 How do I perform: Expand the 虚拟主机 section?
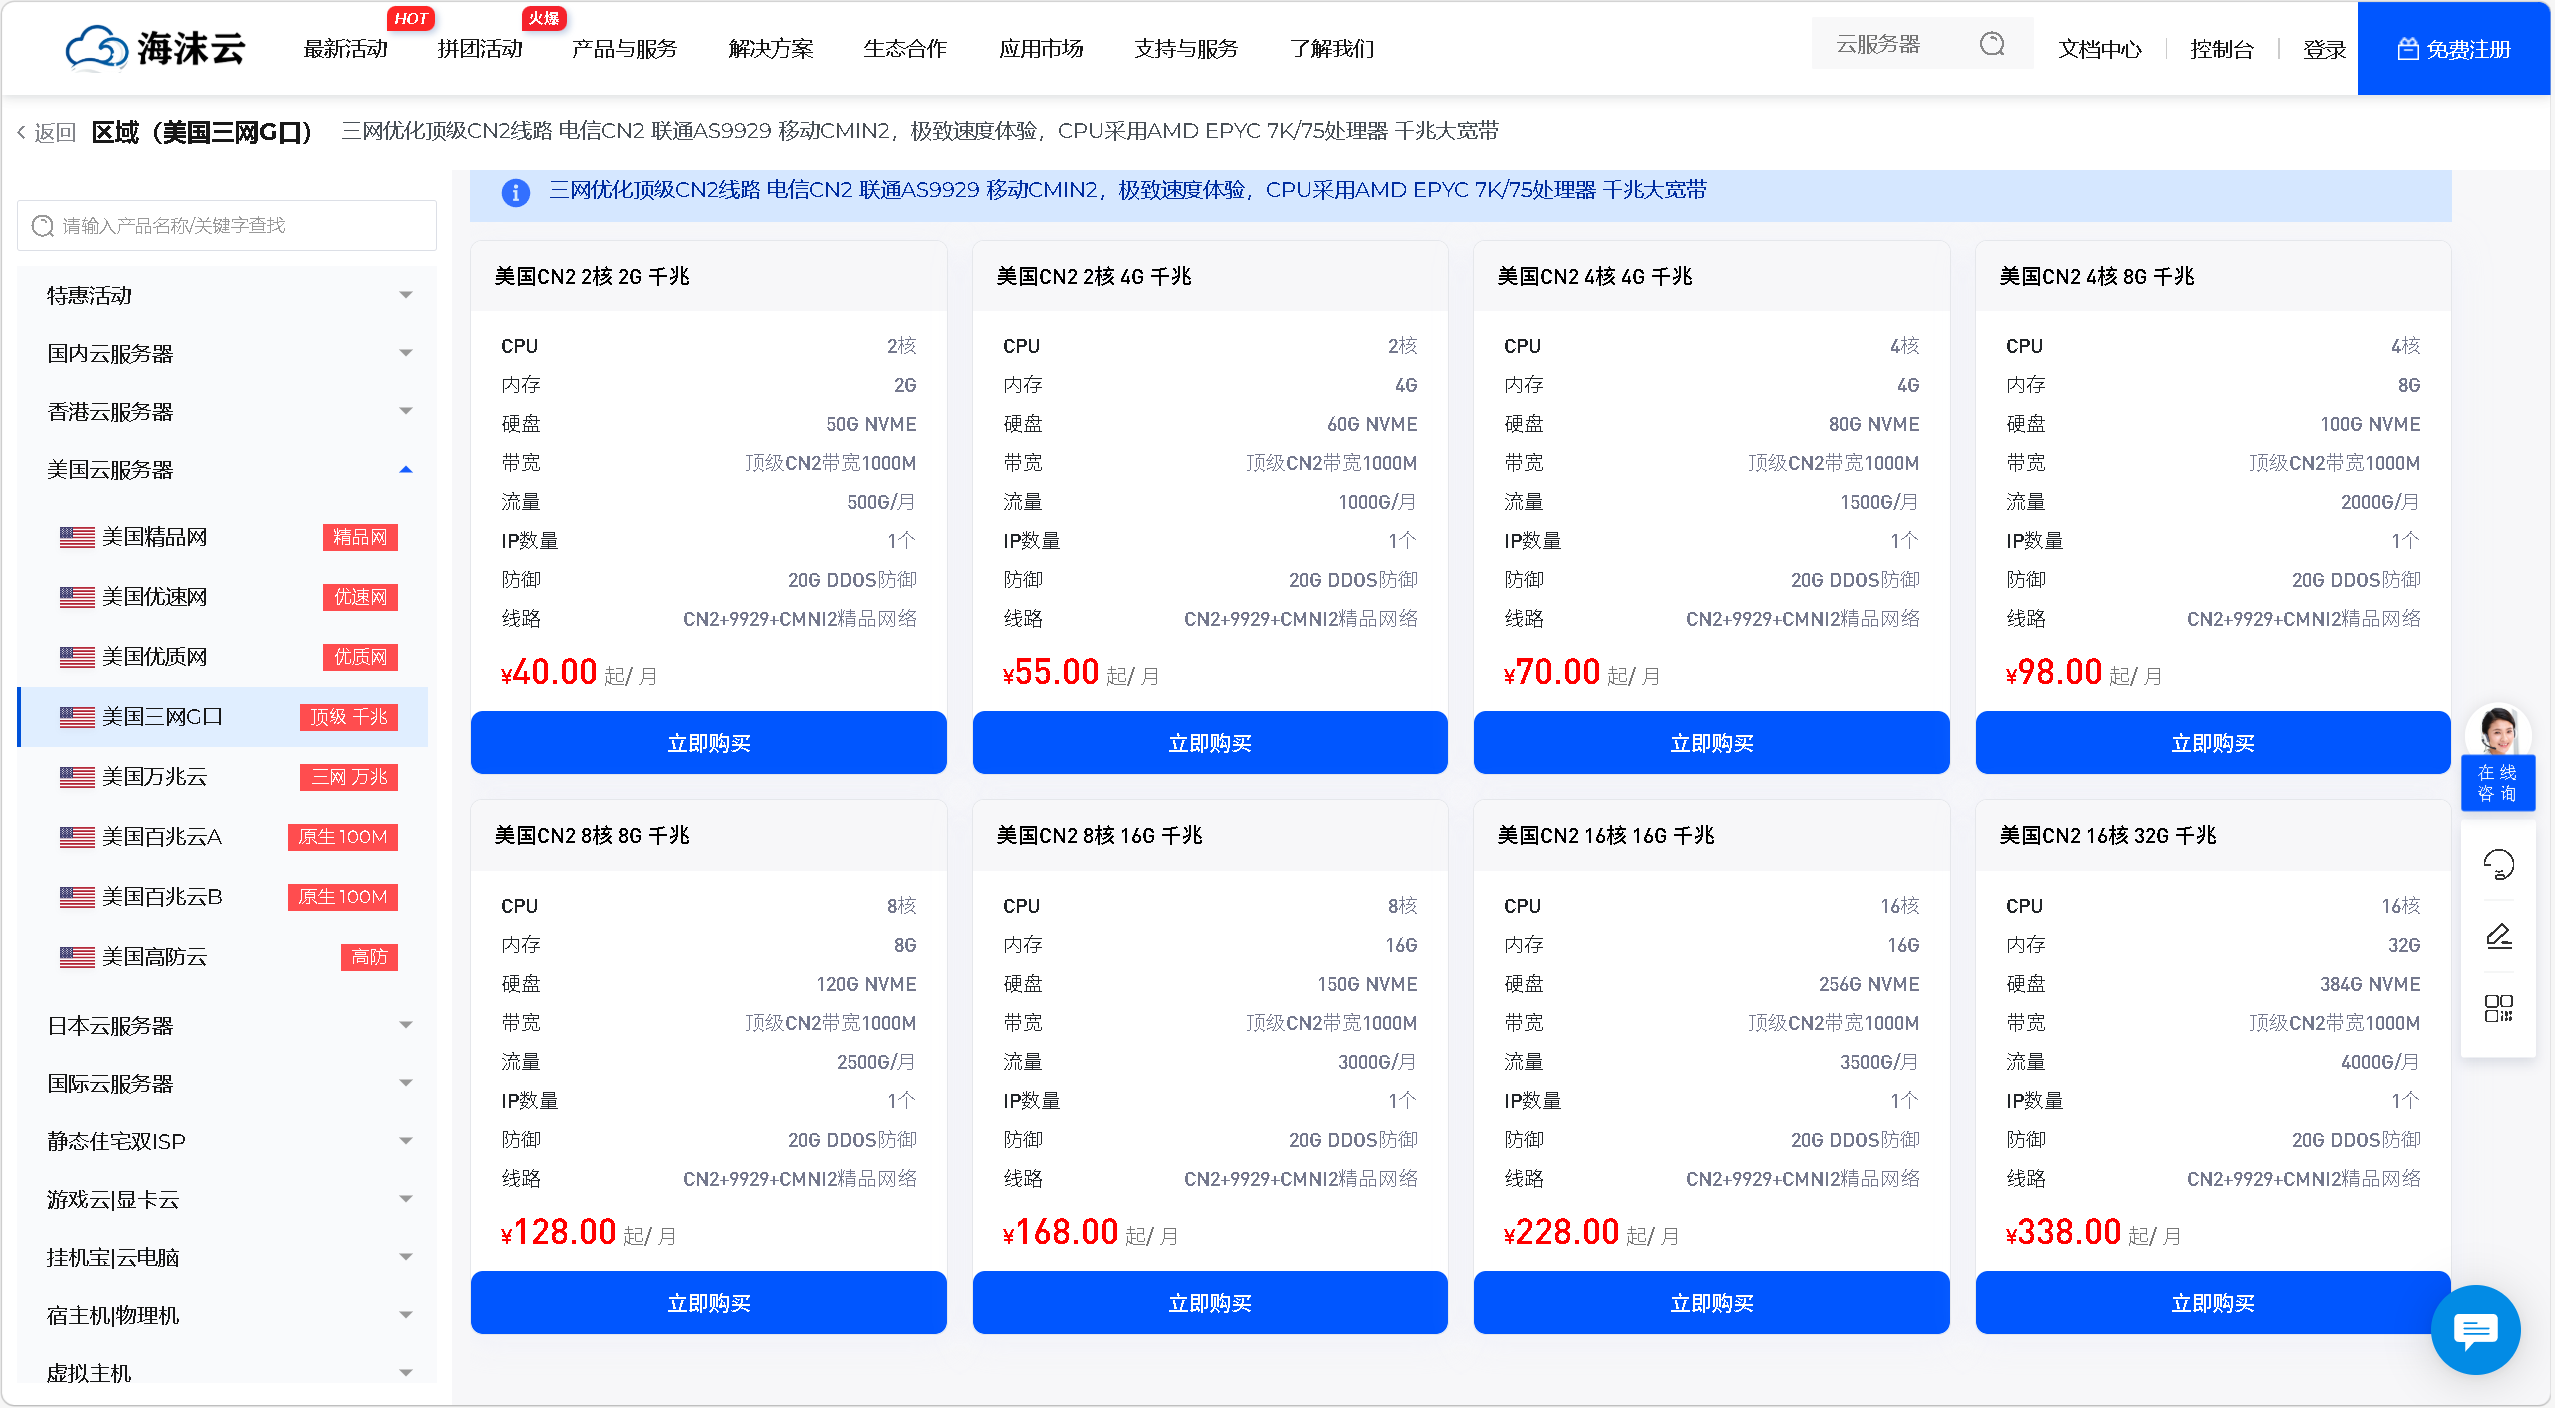coord(227,1372)
